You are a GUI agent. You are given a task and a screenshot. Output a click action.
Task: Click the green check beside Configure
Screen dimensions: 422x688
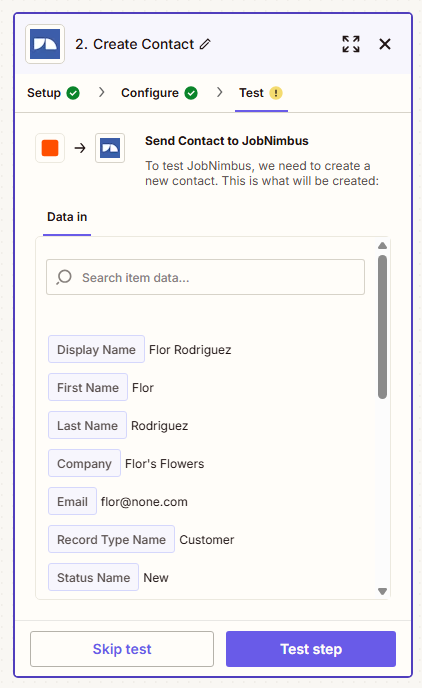click(191, 93)
